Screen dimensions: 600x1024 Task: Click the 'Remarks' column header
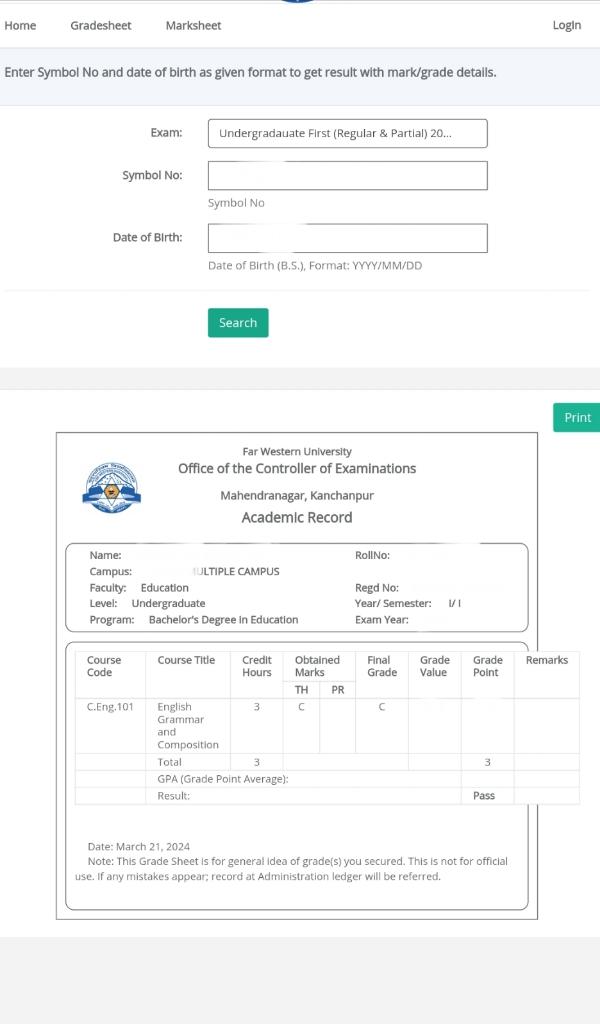tap(546, 660)
